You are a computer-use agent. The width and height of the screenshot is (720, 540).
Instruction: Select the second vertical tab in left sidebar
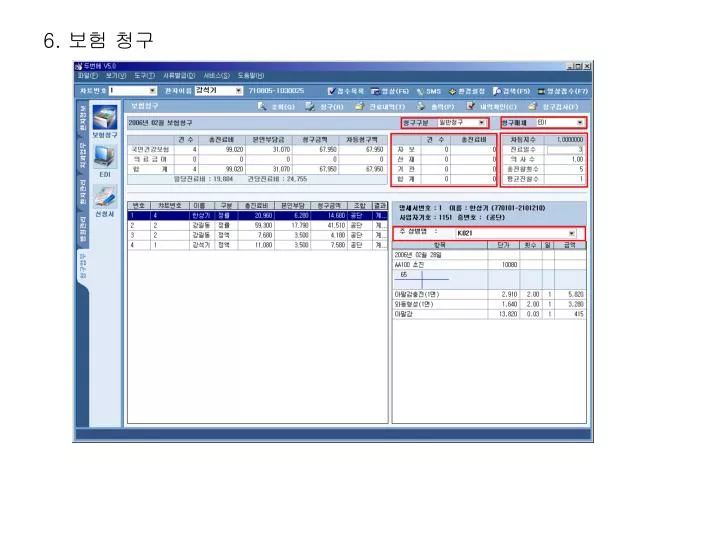[x=83, y=154]
